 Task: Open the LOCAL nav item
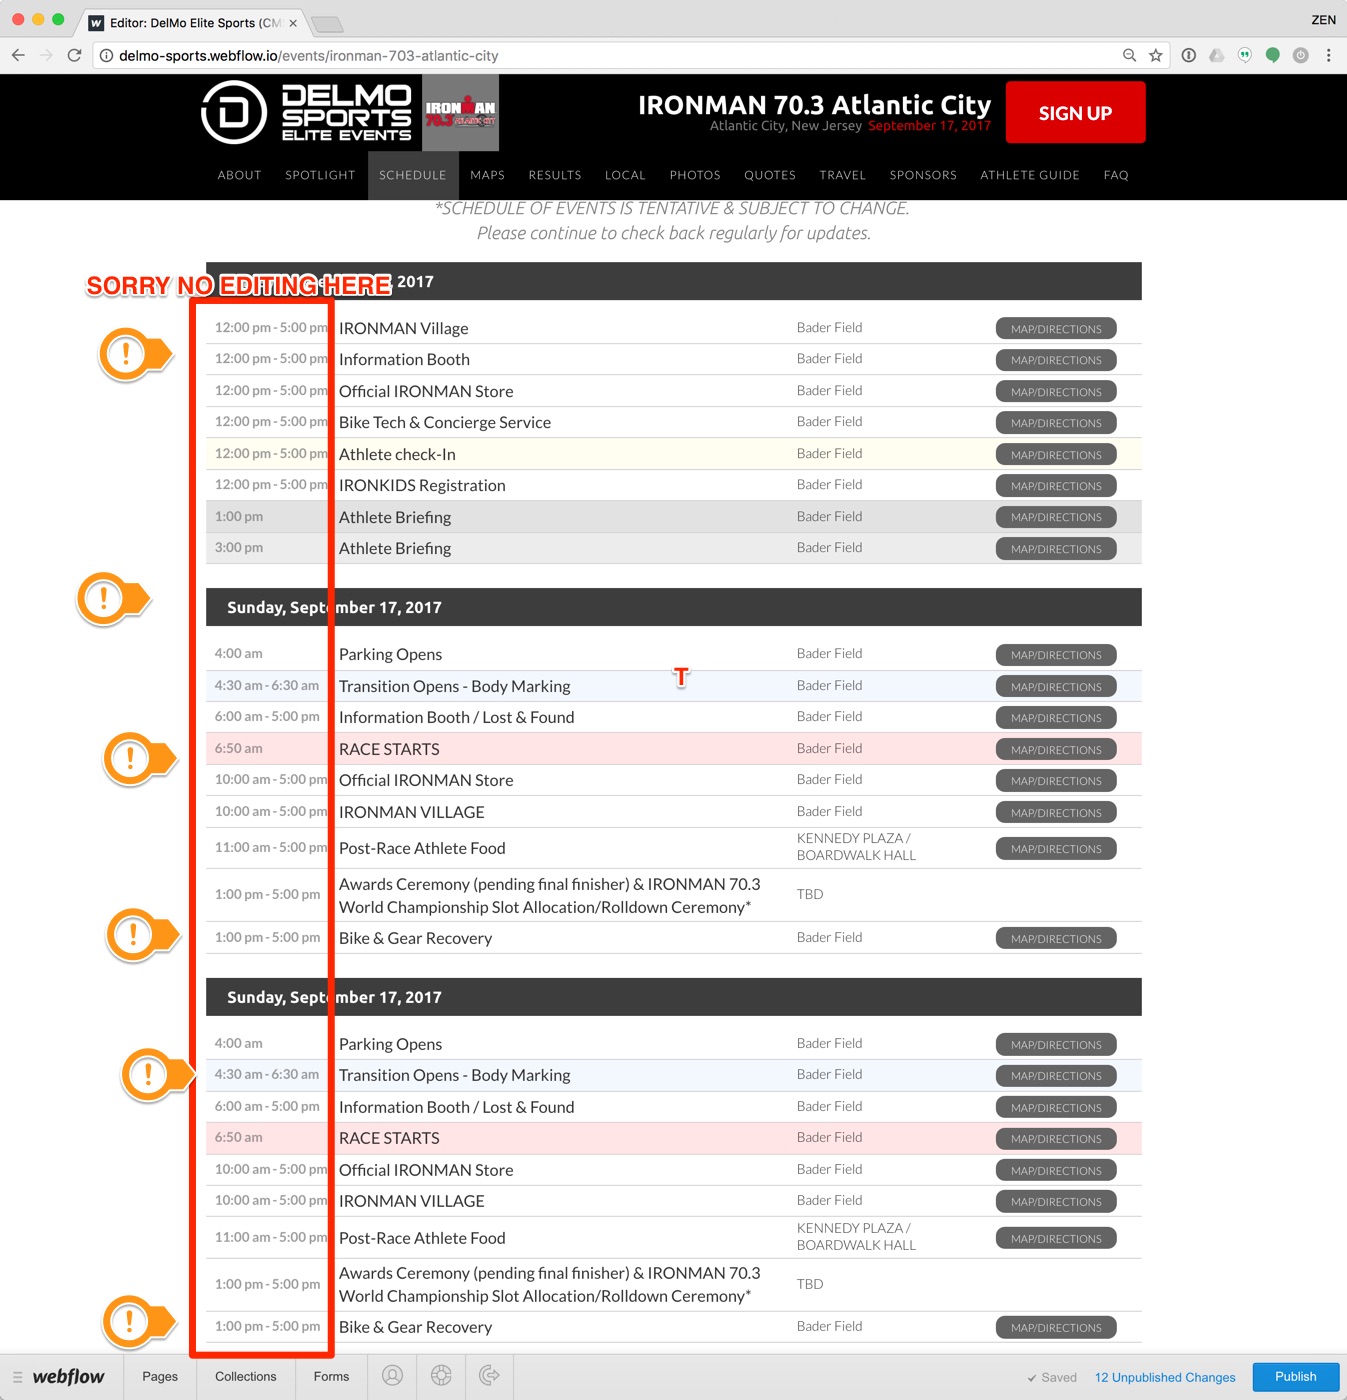click(x=625, y=175)
